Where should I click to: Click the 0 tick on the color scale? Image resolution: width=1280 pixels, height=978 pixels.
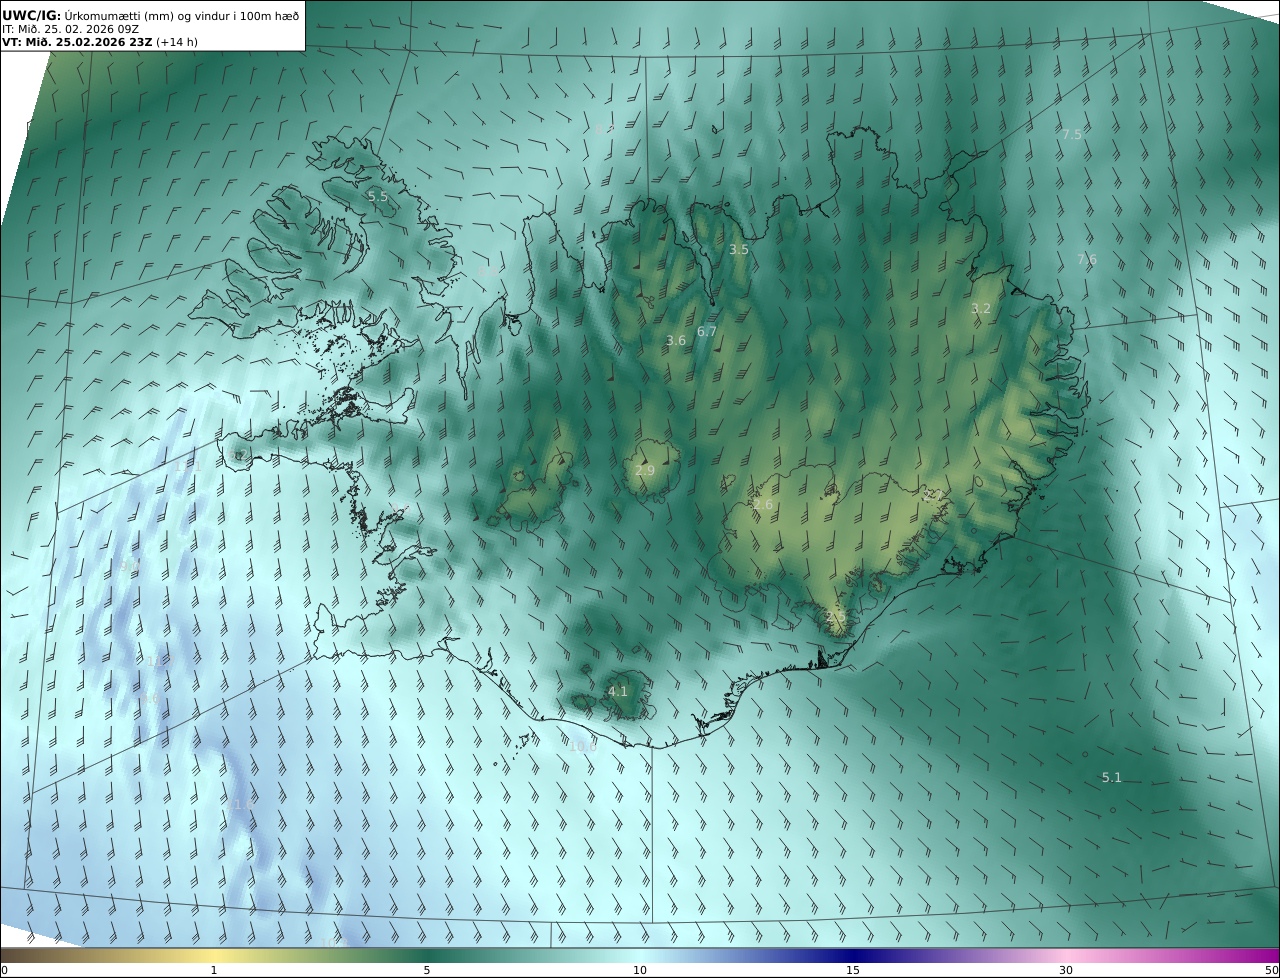point(4,970)
